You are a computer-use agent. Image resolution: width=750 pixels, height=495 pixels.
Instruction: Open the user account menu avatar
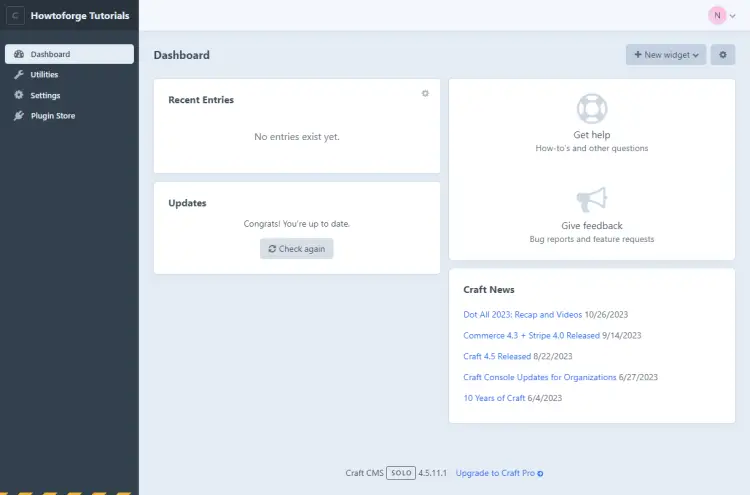[x=717, y=15]
